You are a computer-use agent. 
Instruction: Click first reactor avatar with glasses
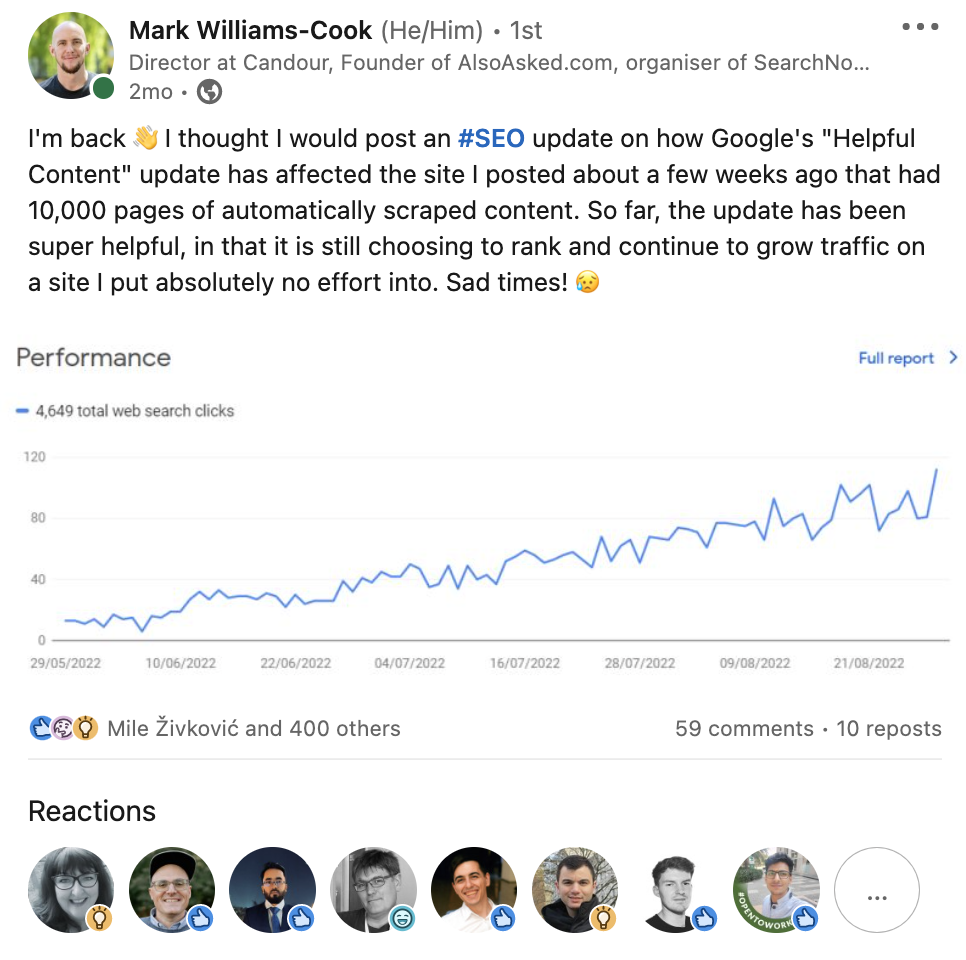(71, 890)
